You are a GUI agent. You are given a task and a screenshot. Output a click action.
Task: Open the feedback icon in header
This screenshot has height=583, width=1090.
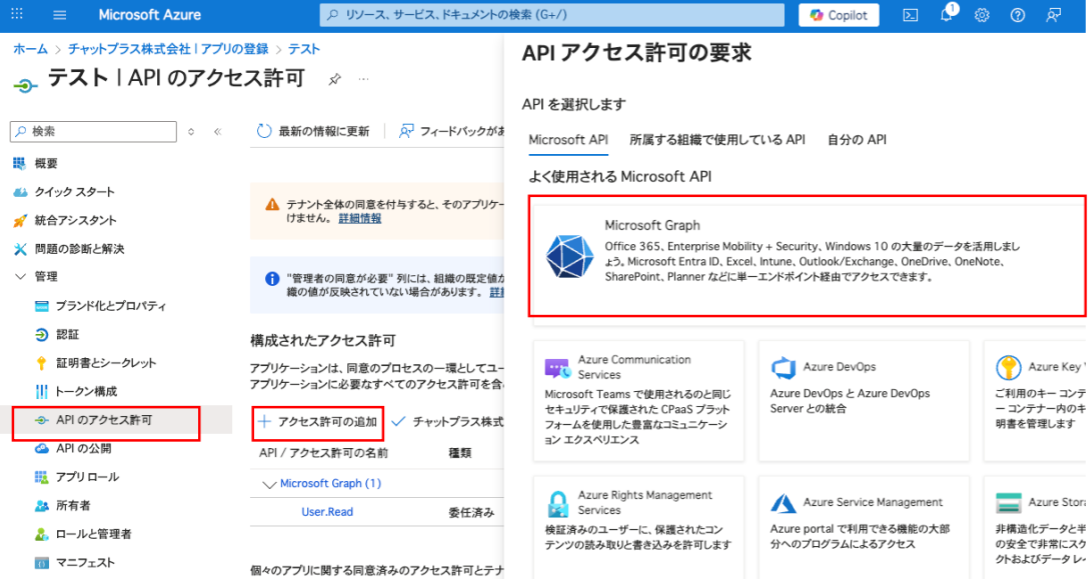tap(1054, 15)
